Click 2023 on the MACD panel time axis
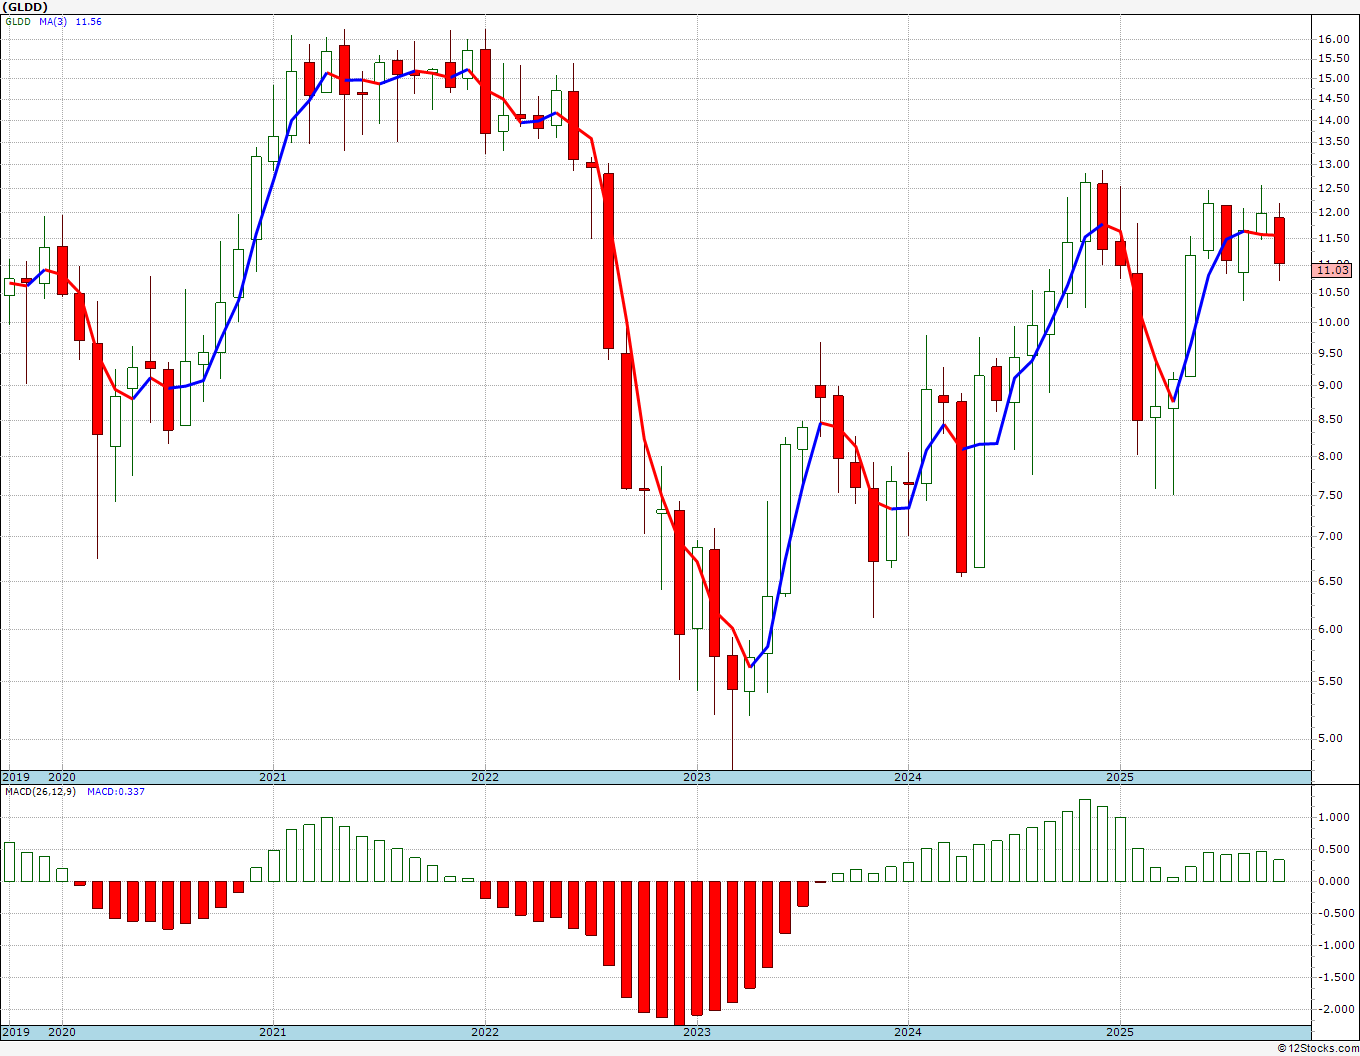Screen dimensions: 1360x1056 (697, 1032)
